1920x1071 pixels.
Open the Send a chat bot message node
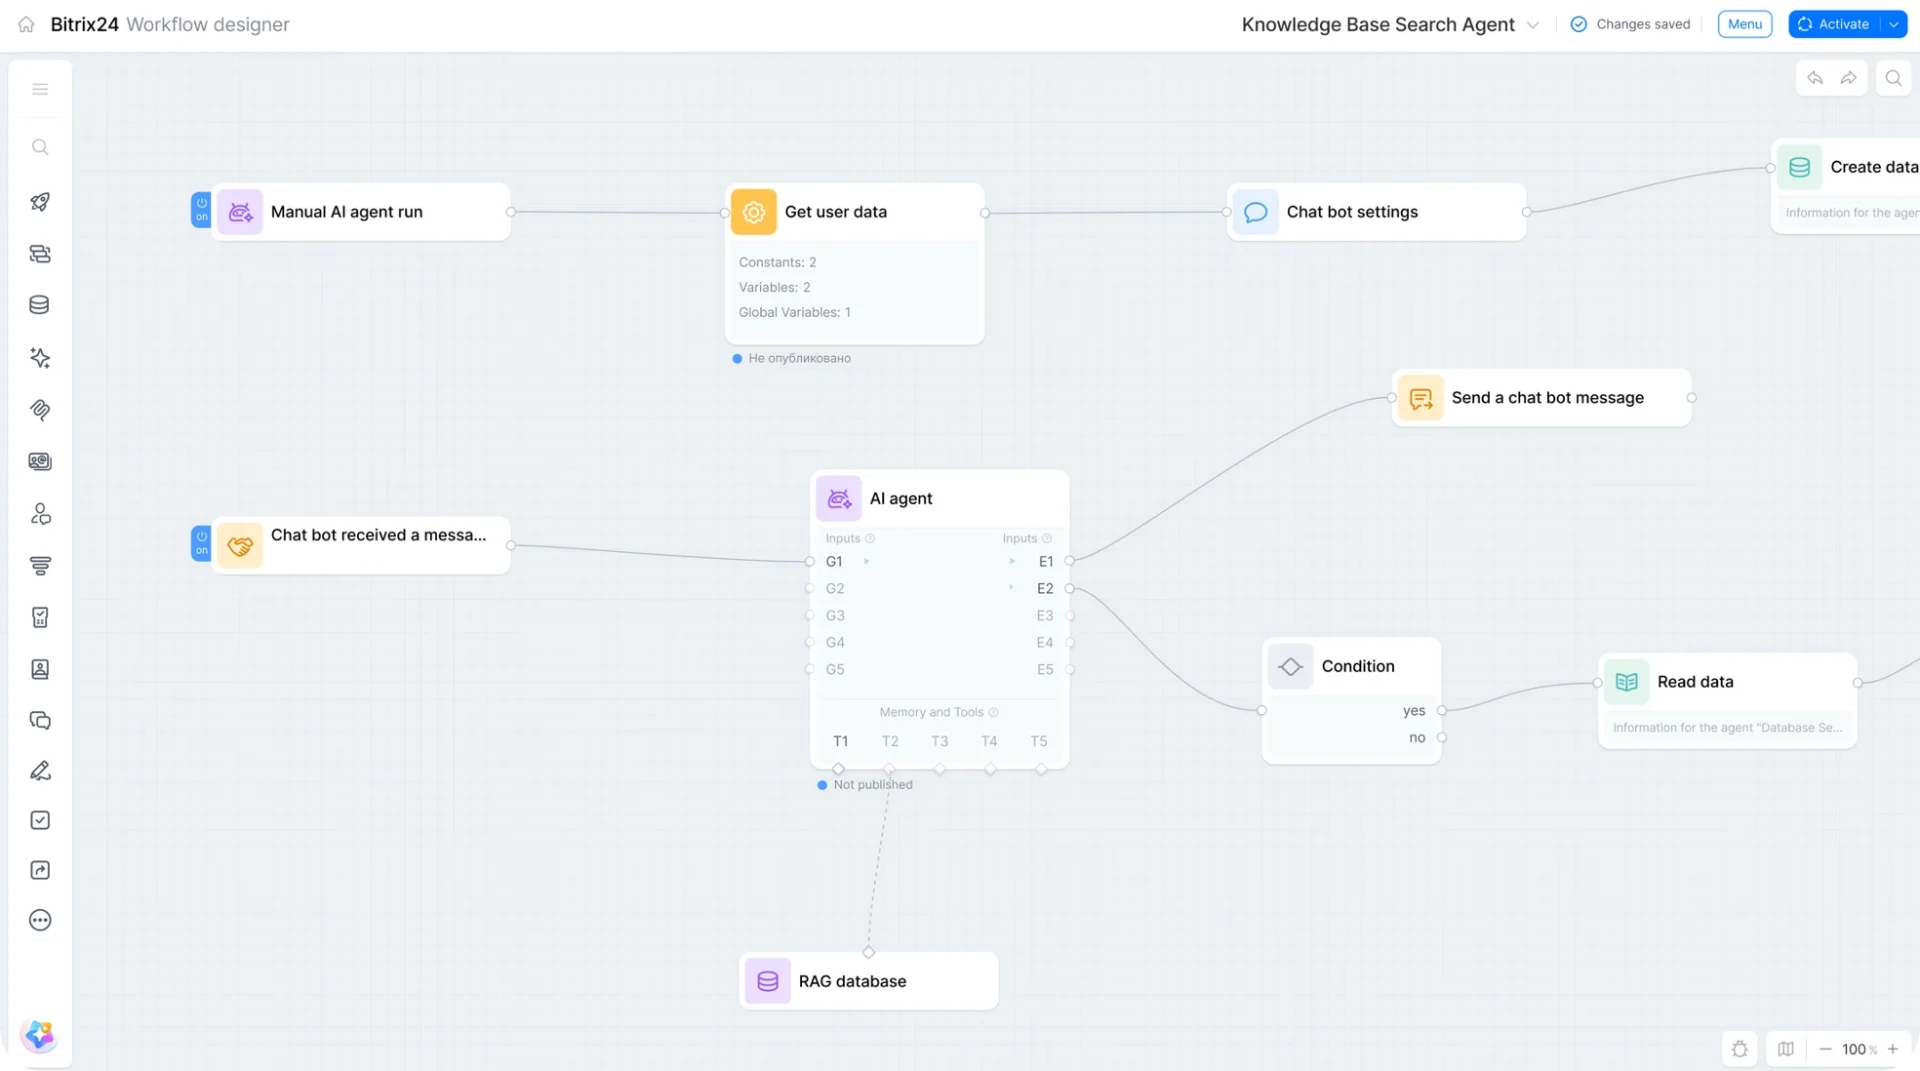point(1541,398)
